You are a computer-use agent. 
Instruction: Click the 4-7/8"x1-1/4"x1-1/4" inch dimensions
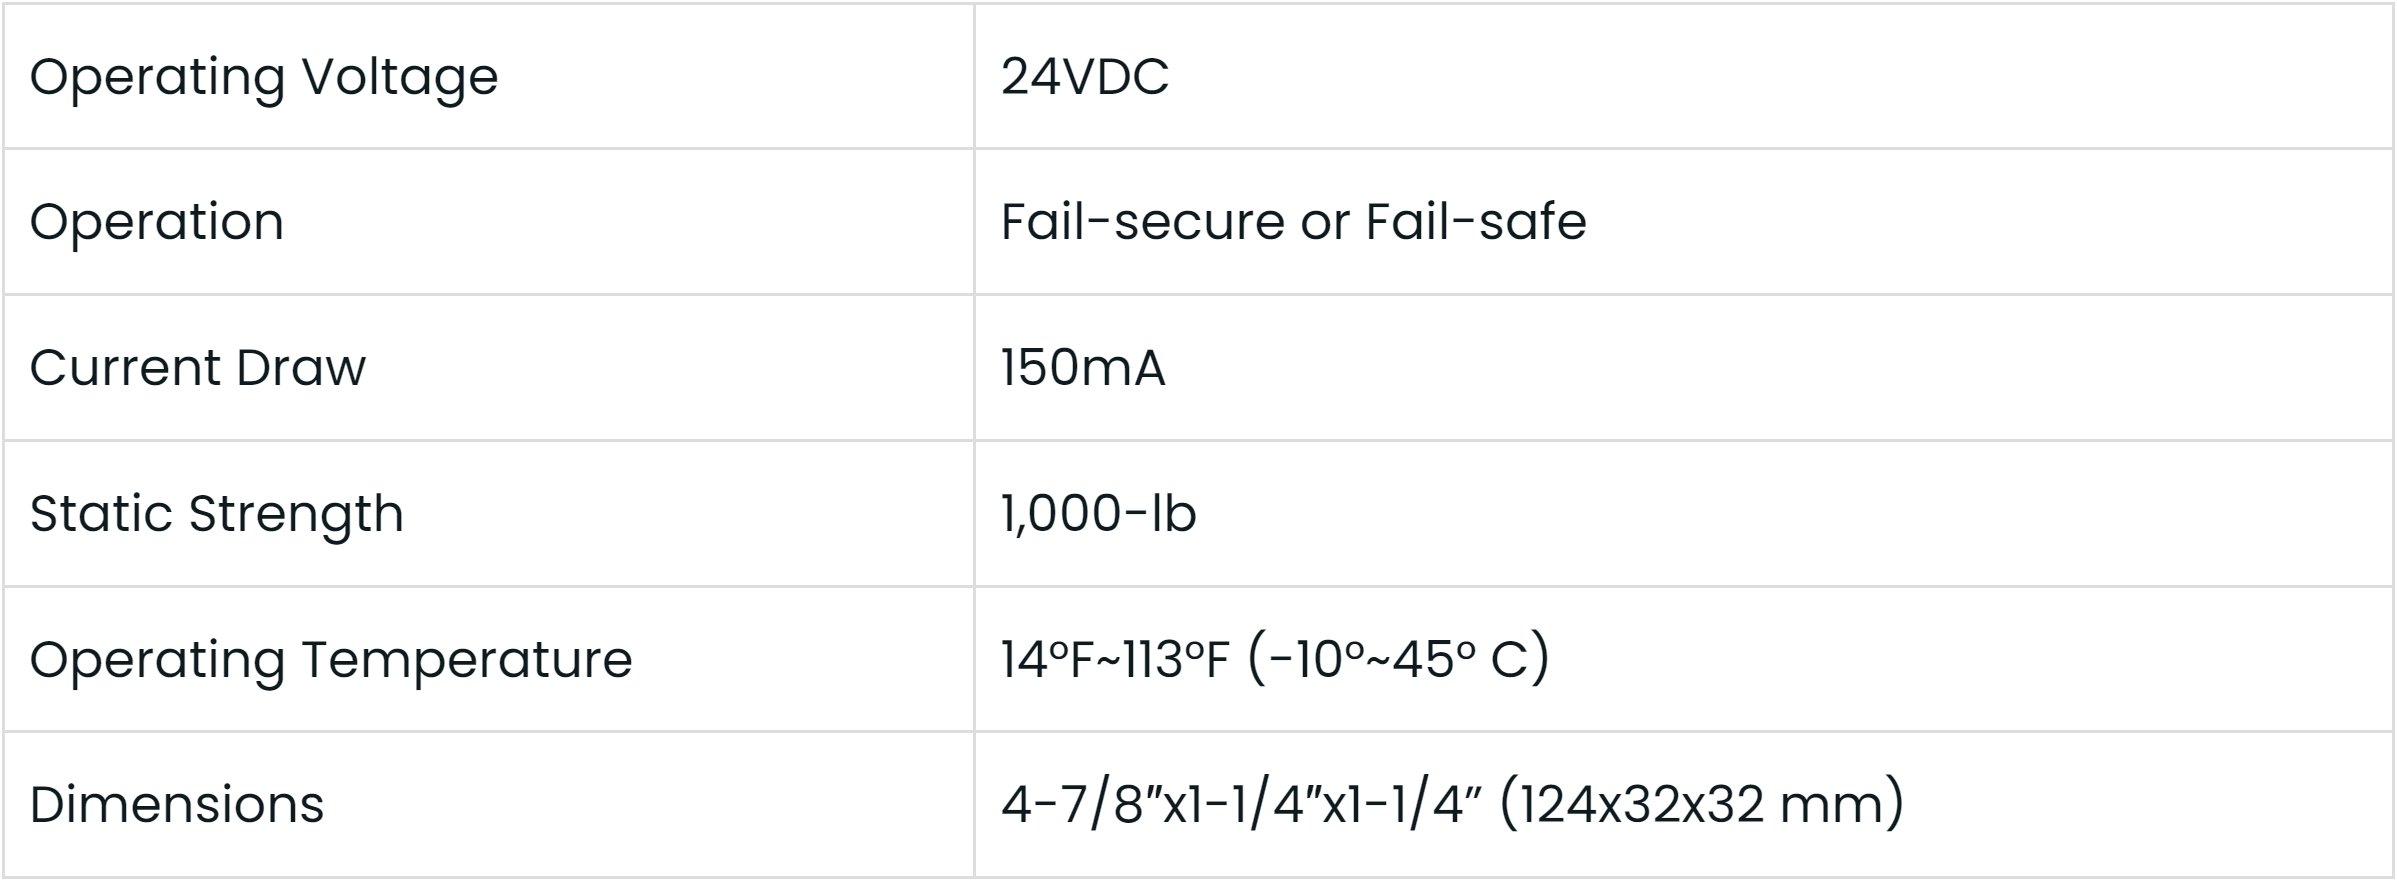coord(1240,805)
